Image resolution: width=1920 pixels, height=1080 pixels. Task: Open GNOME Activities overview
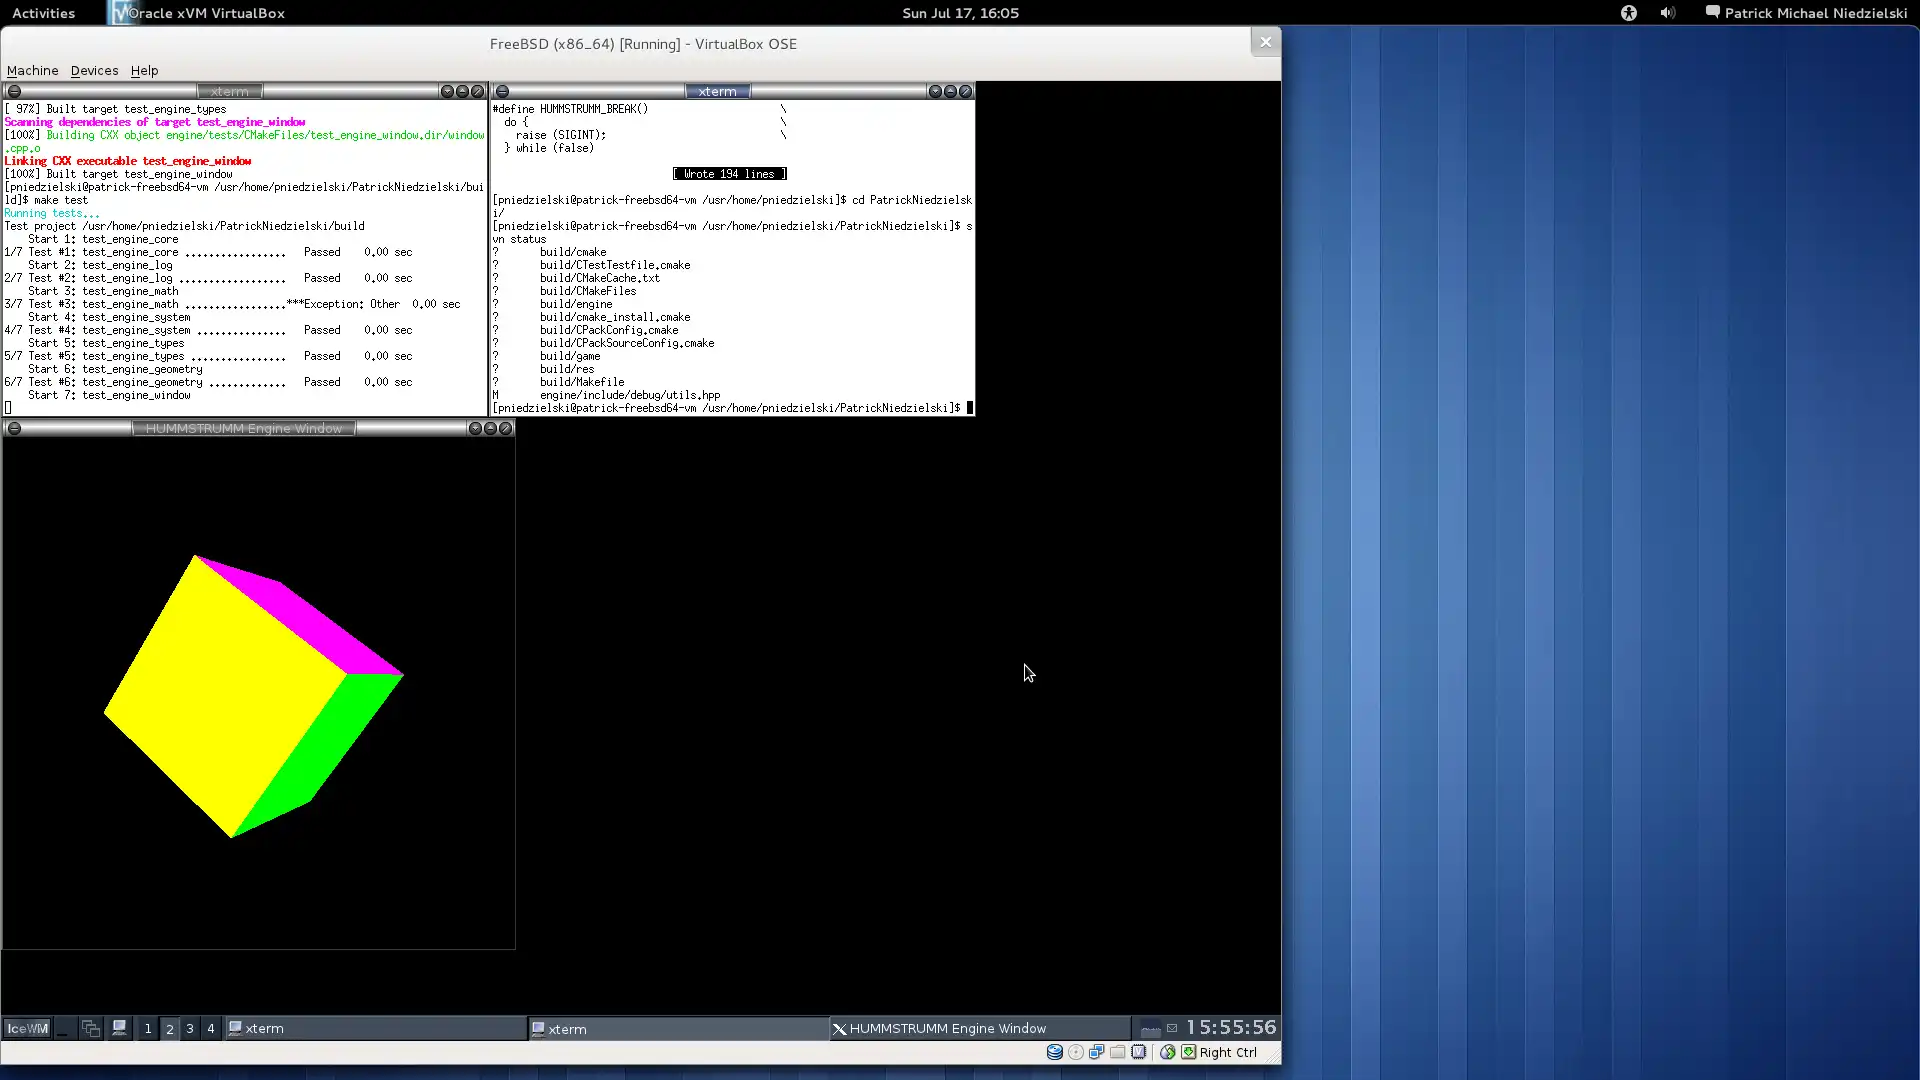coord(43,13)
